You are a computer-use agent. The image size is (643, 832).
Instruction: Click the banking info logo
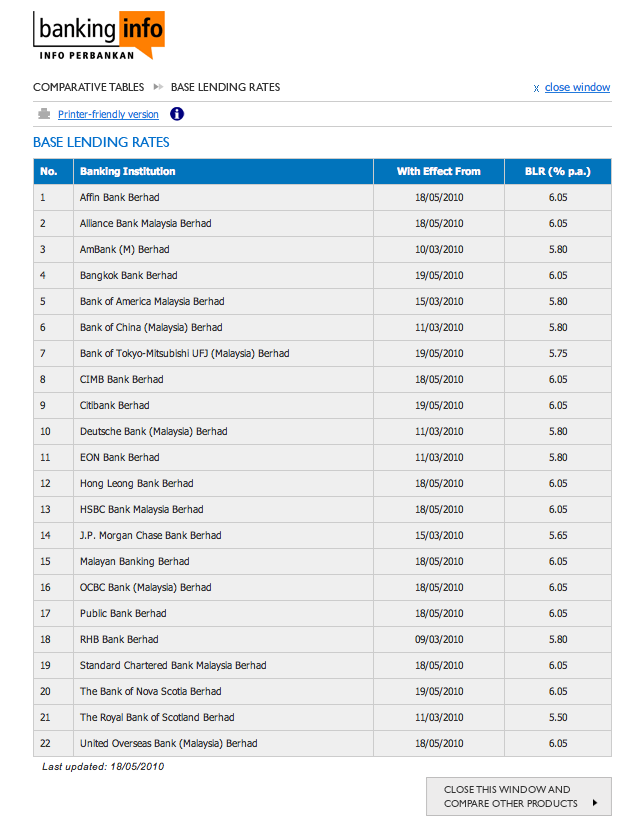point(99,35)
